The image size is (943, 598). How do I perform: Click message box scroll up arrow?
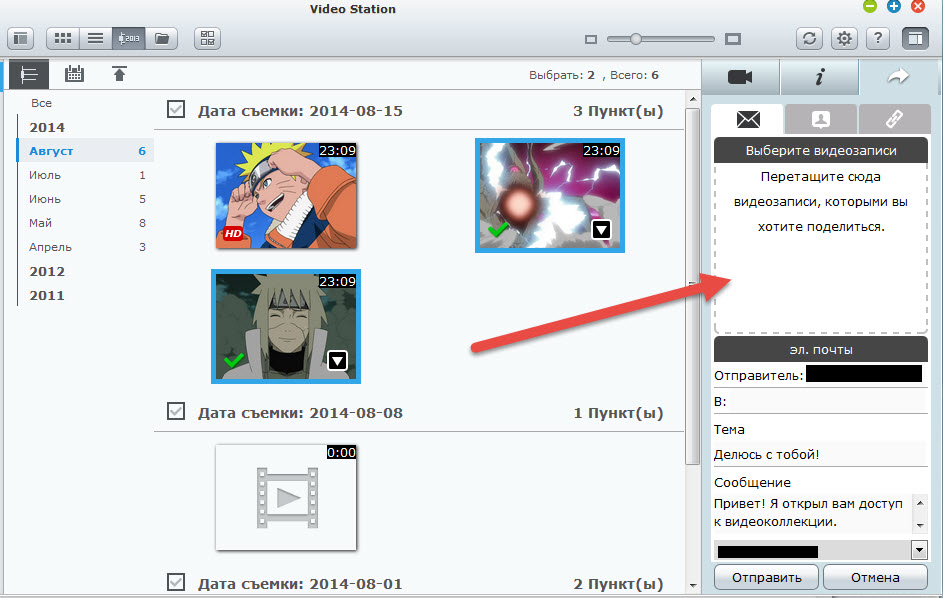920,502
